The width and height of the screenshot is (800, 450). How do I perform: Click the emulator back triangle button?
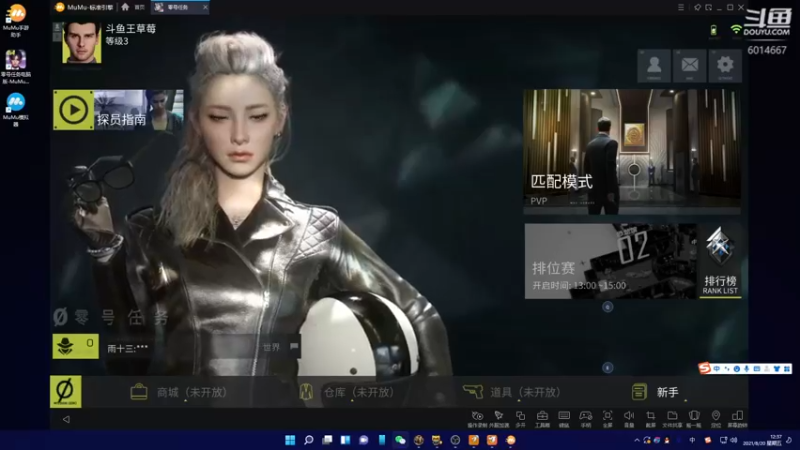point(66,419)
